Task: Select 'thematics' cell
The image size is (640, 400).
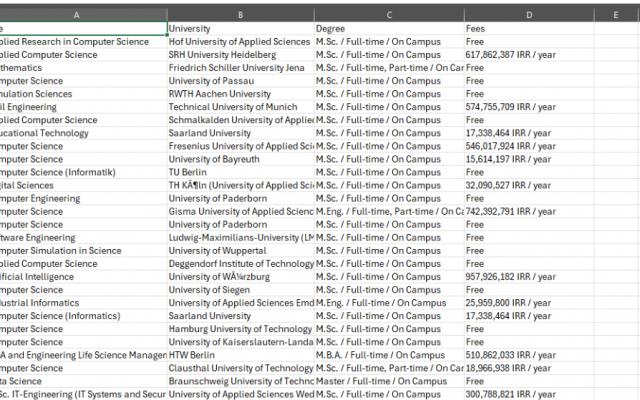Action: point(83,68)
